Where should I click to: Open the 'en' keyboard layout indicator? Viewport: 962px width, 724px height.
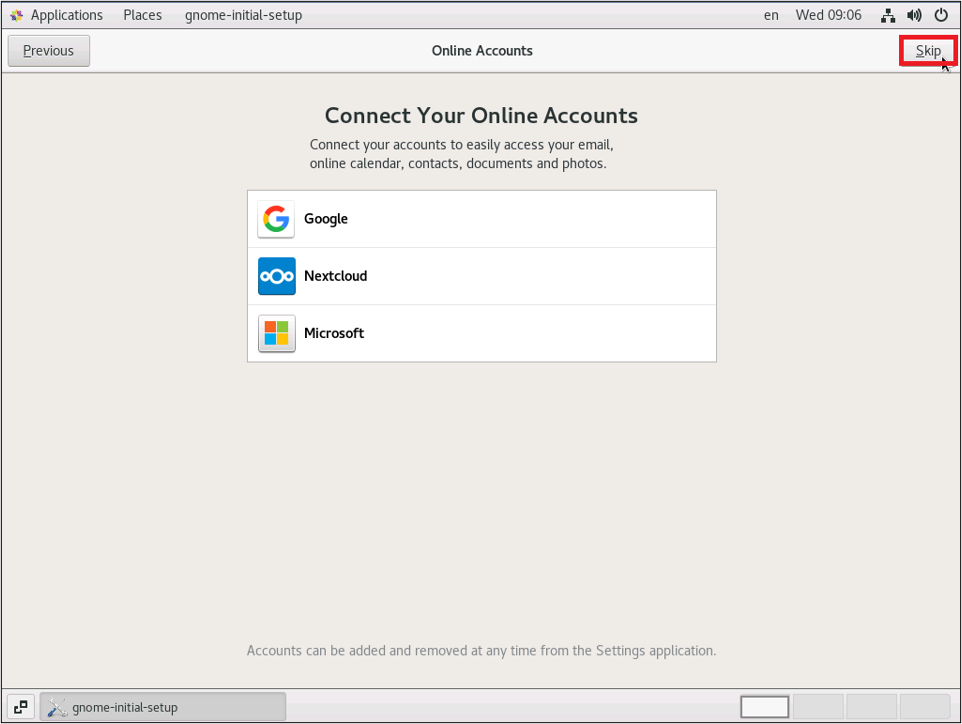(x=771, y=15)
